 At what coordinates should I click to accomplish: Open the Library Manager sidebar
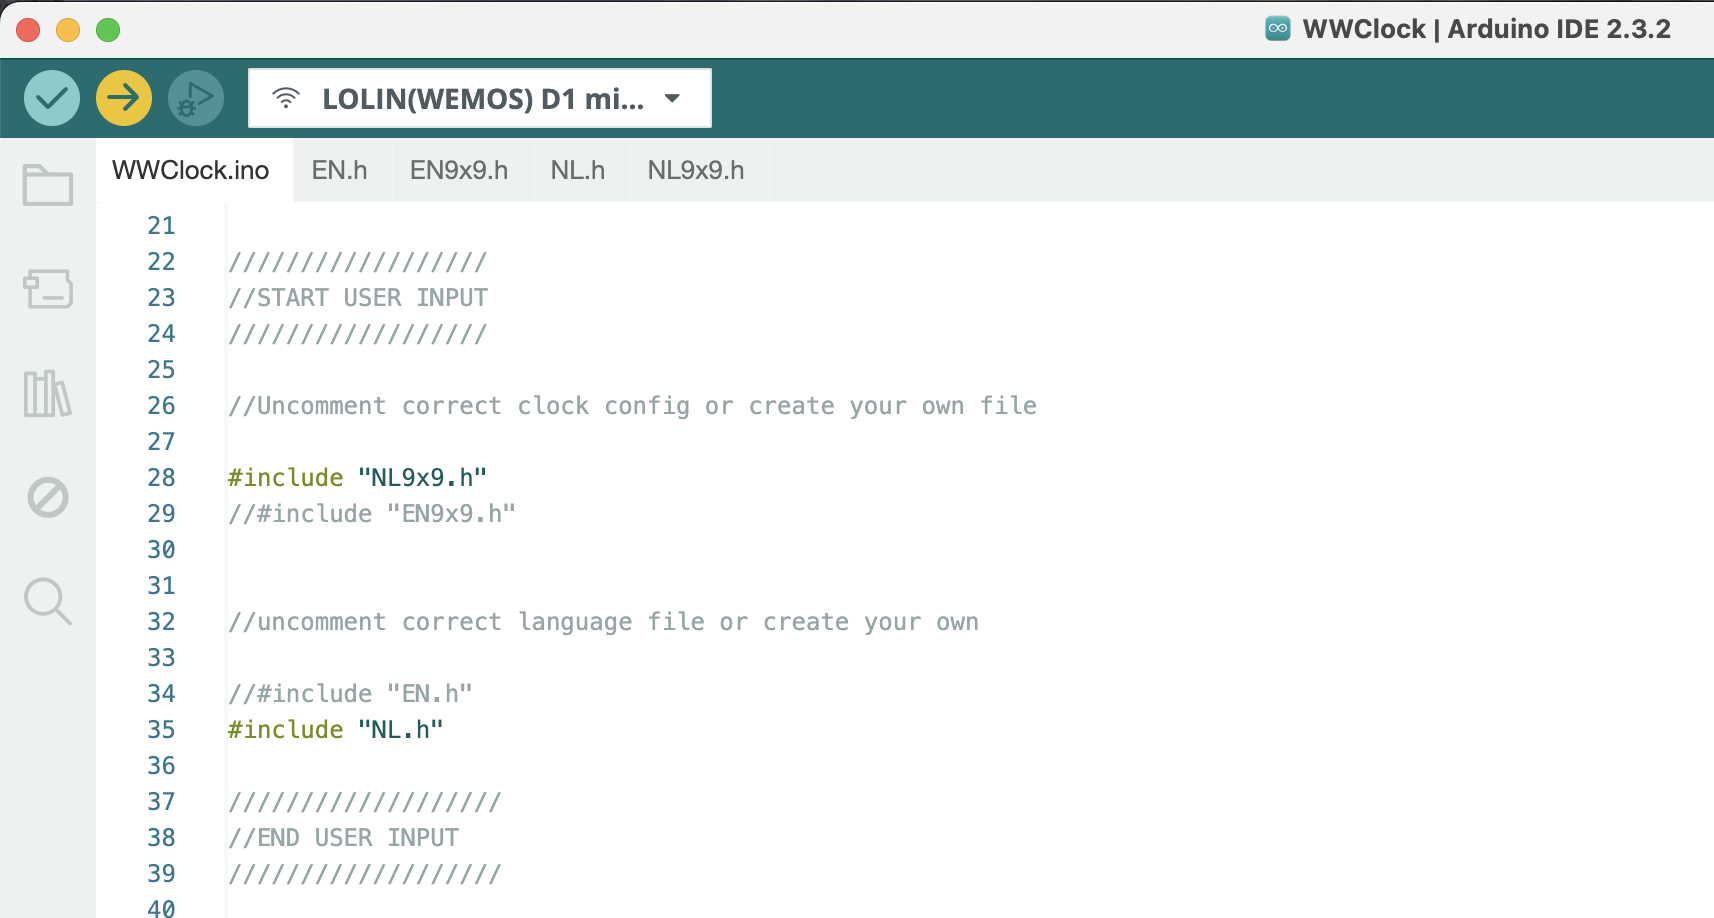pos(48,393)
